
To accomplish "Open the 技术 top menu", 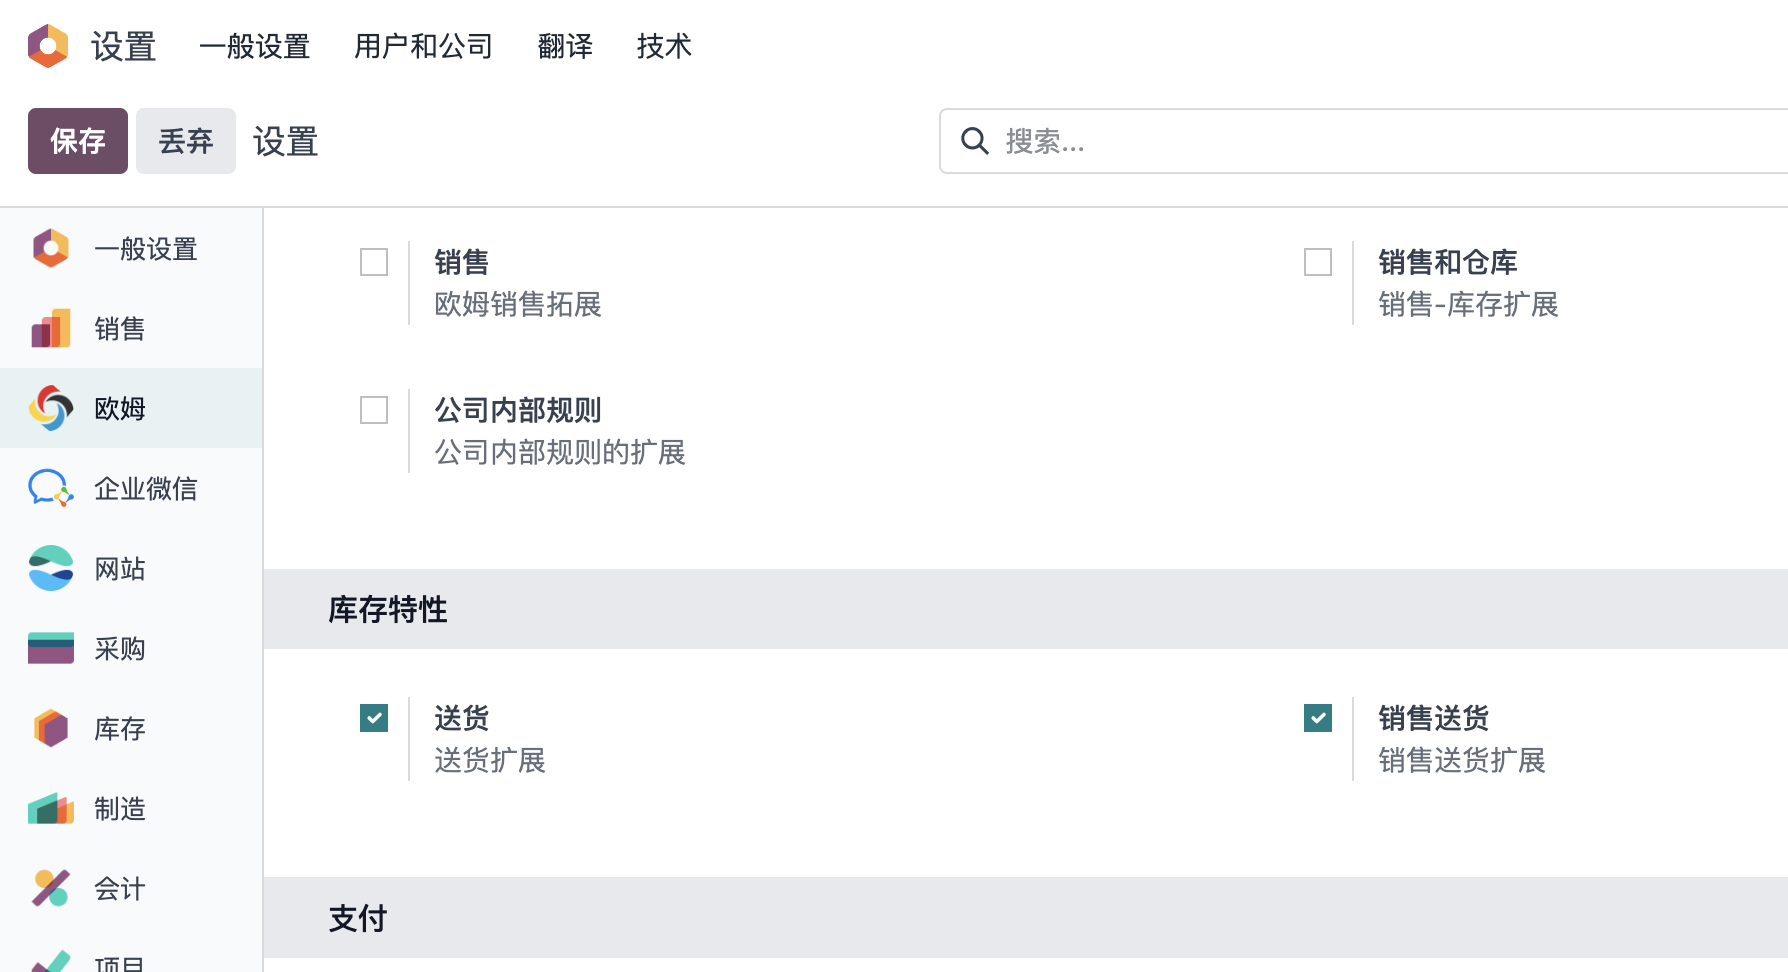I will click(664, 46).
